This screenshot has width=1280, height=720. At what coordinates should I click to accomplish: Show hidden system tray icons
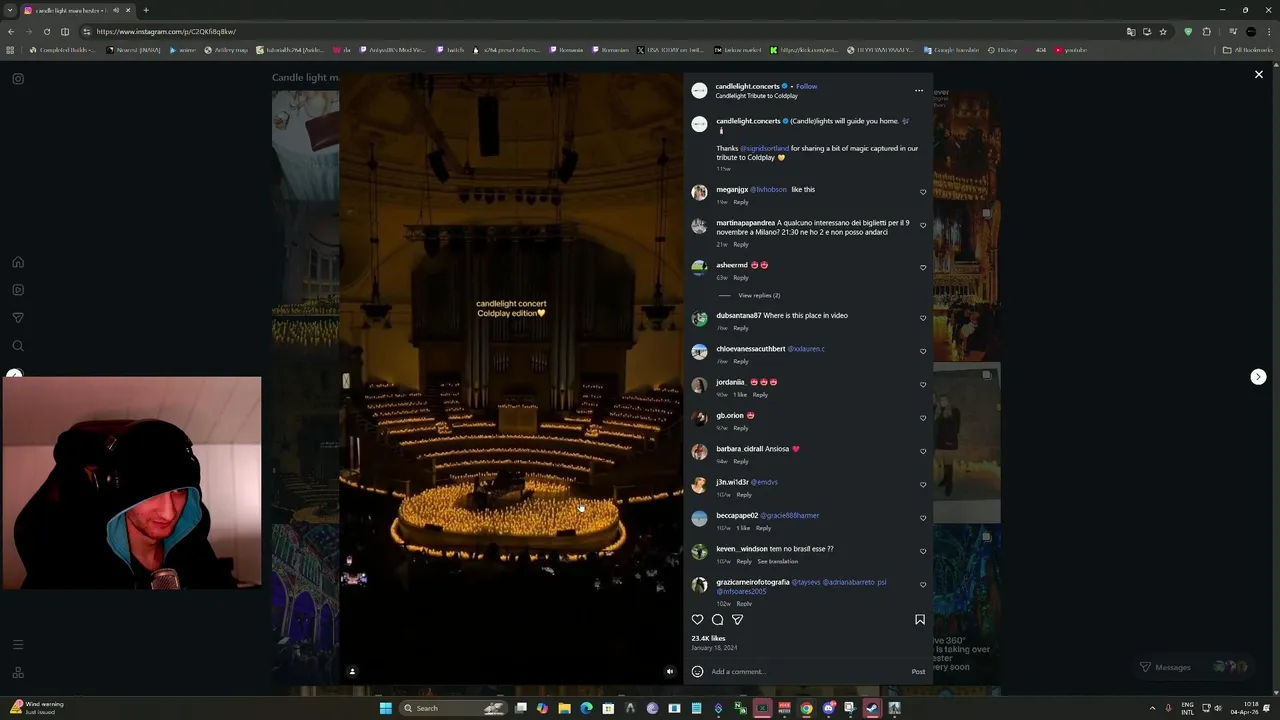1152,708
